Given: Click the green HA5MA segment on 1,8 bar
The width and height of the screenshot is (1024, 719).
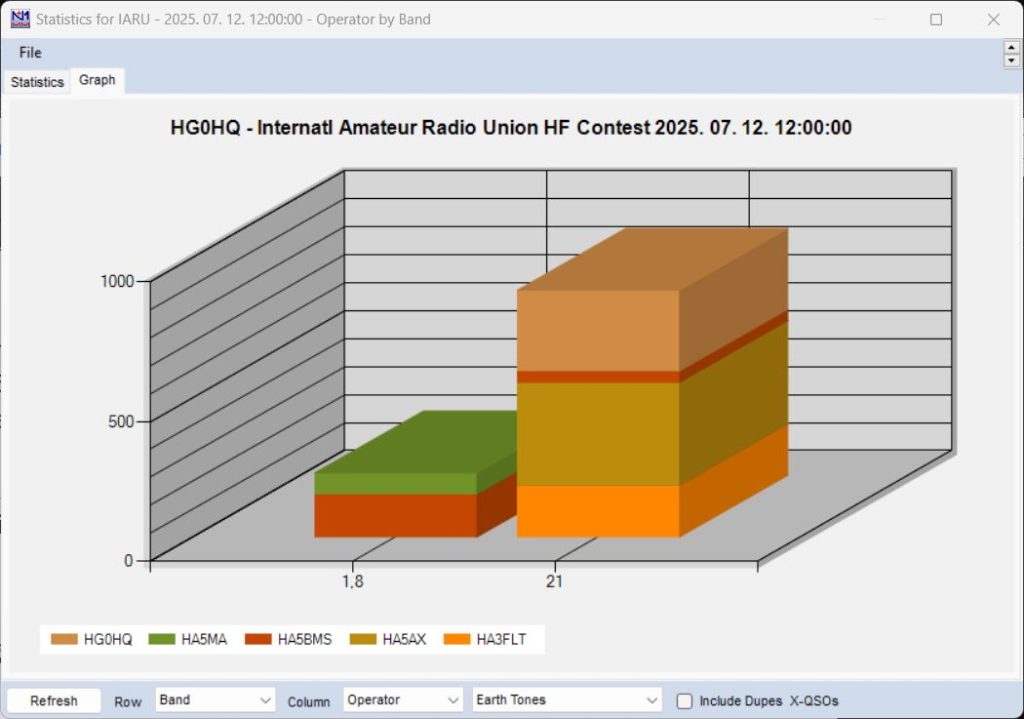Looking at the screenshot, I should pos(395,483).
